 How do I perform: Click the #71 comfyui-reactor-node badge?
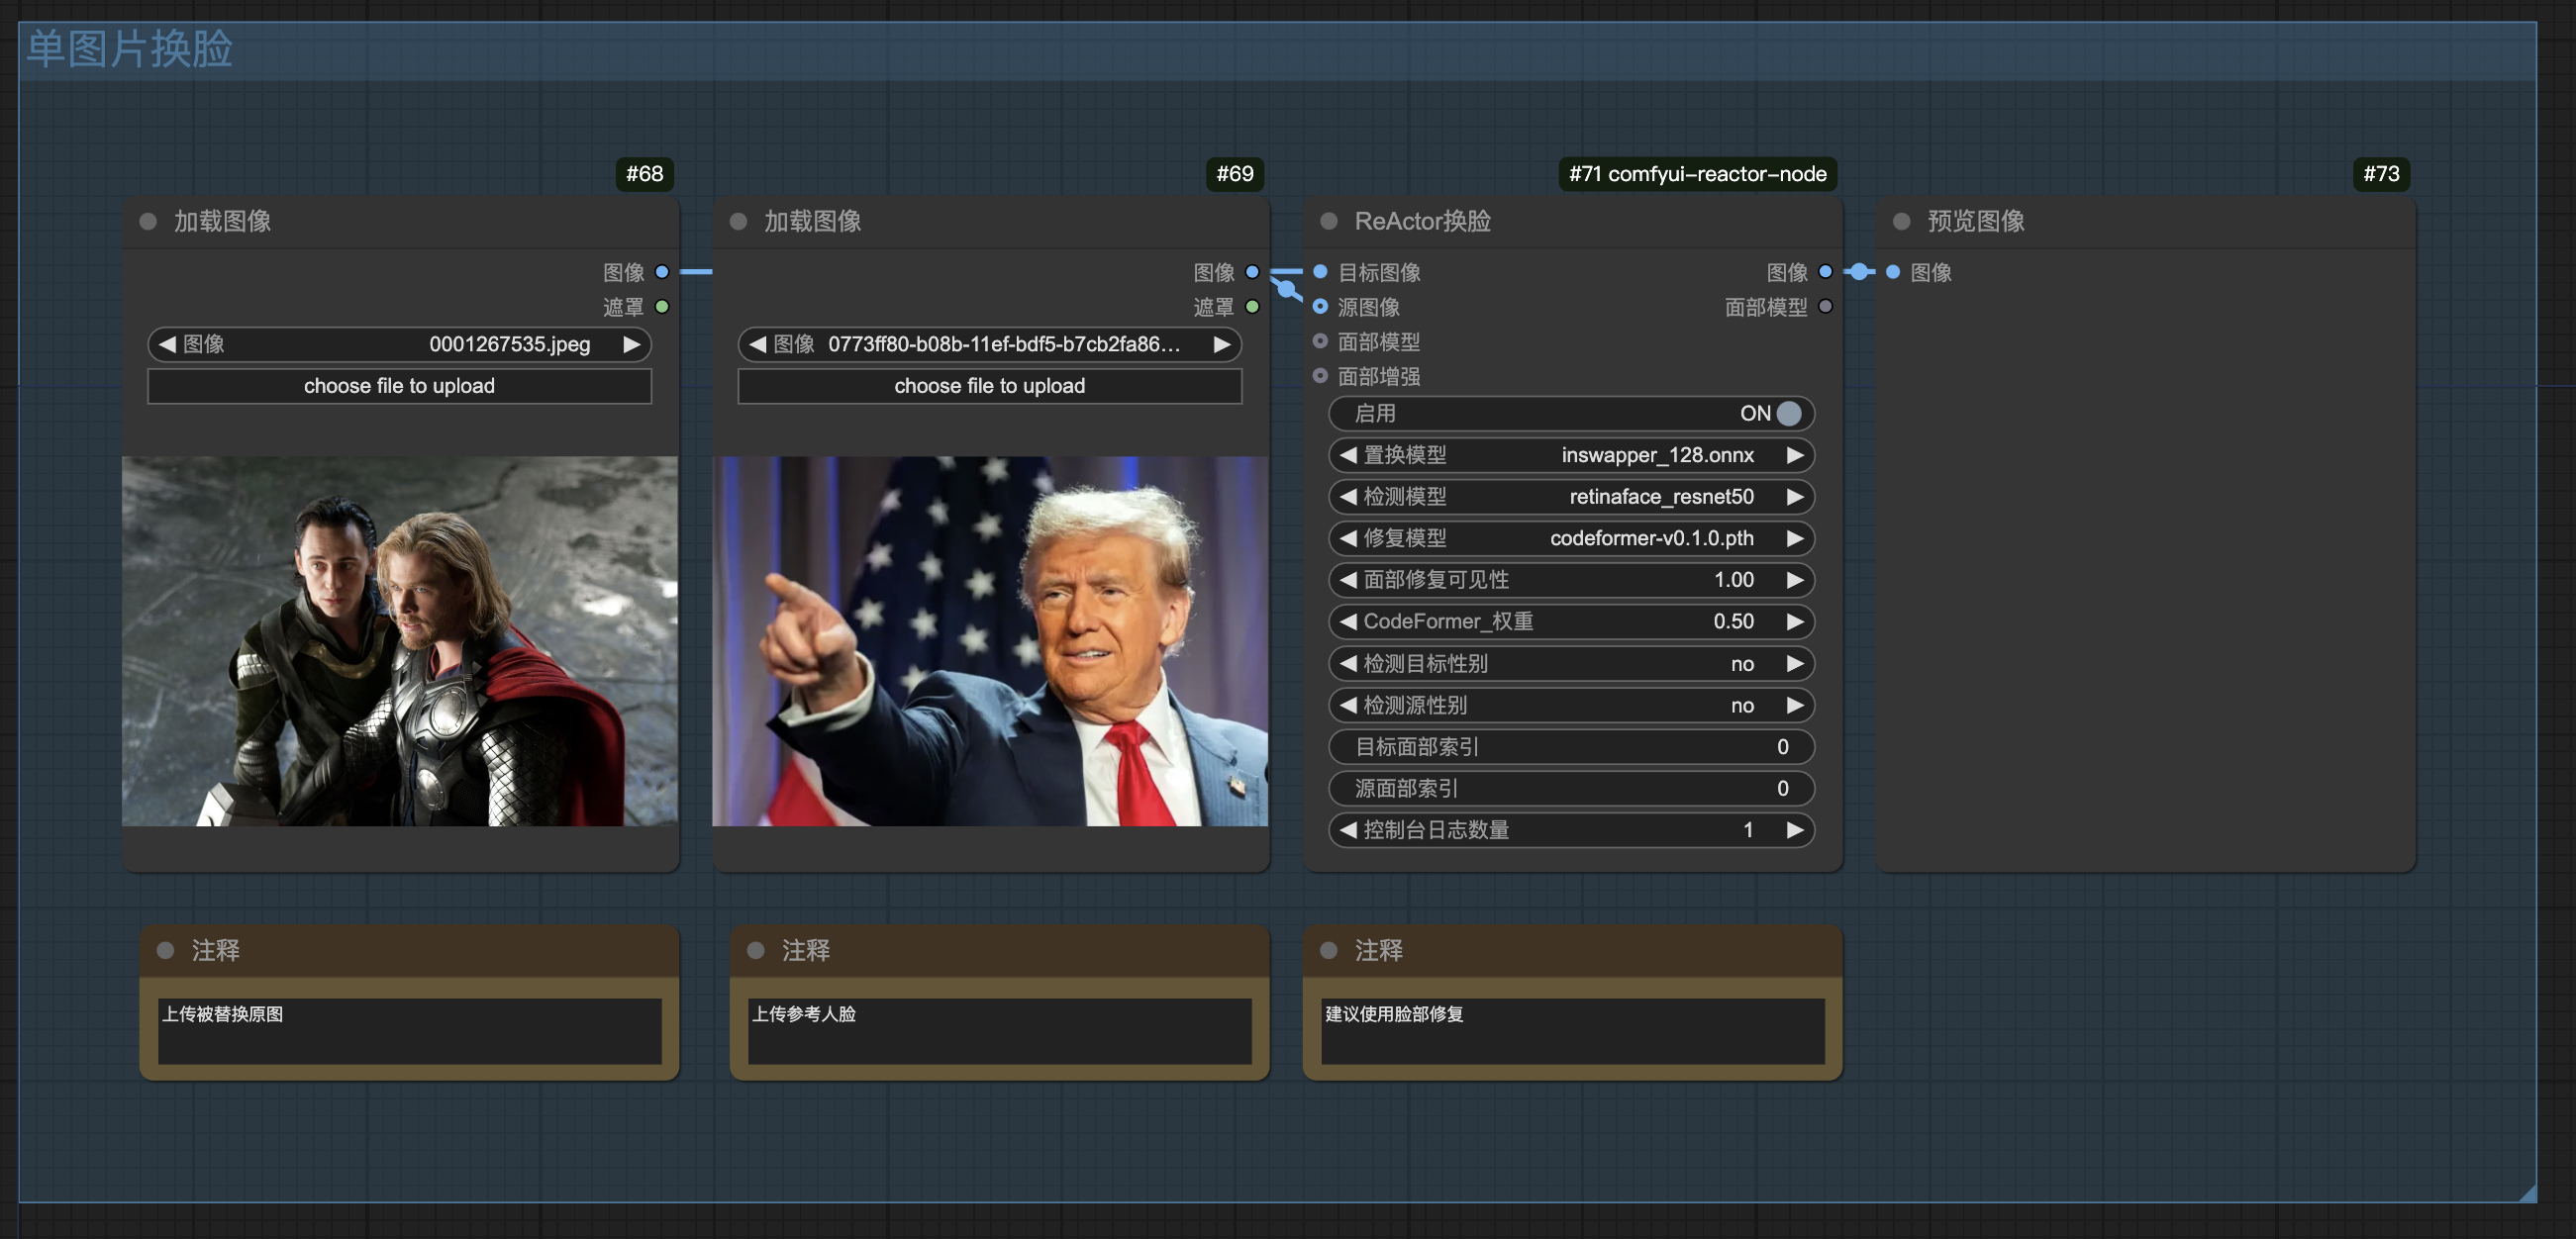(x=1697, y=174)
